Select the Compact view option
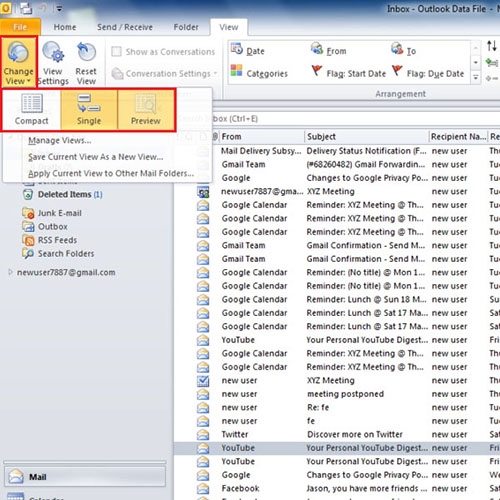 pos(32,110)
